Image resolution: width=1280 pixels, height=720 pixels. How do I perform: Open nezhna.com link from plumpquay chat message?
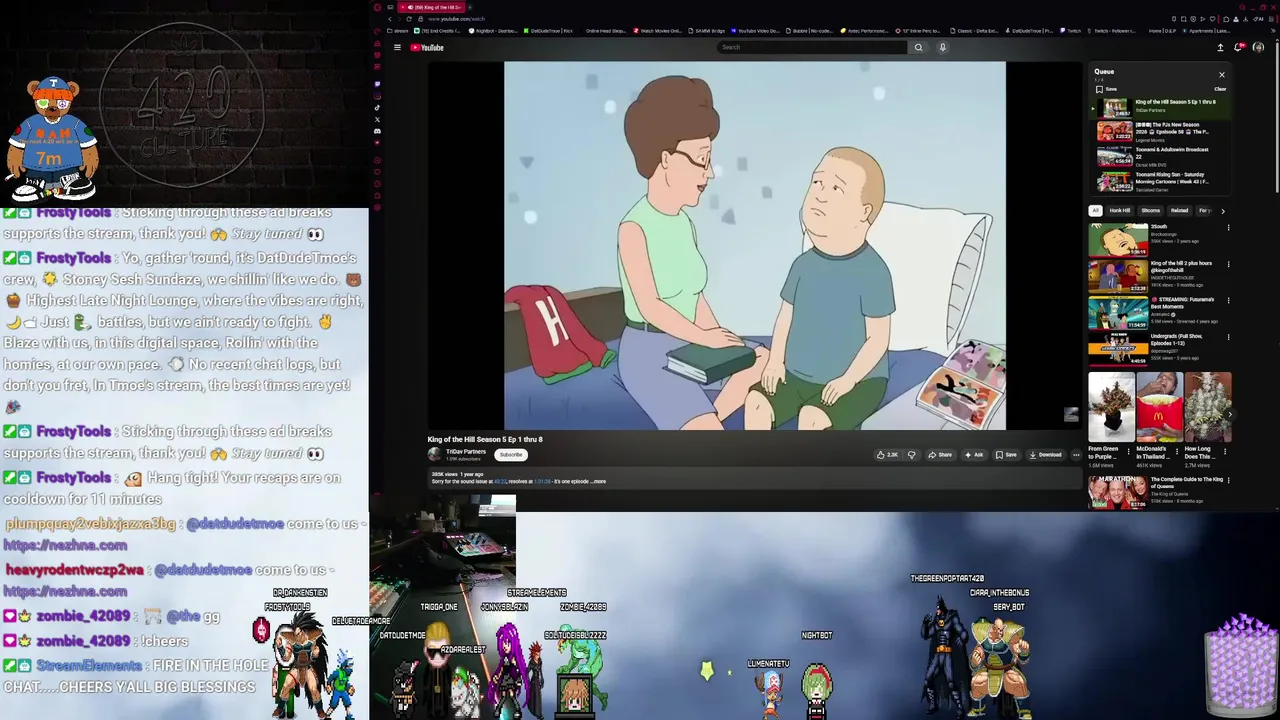(65, 545)
